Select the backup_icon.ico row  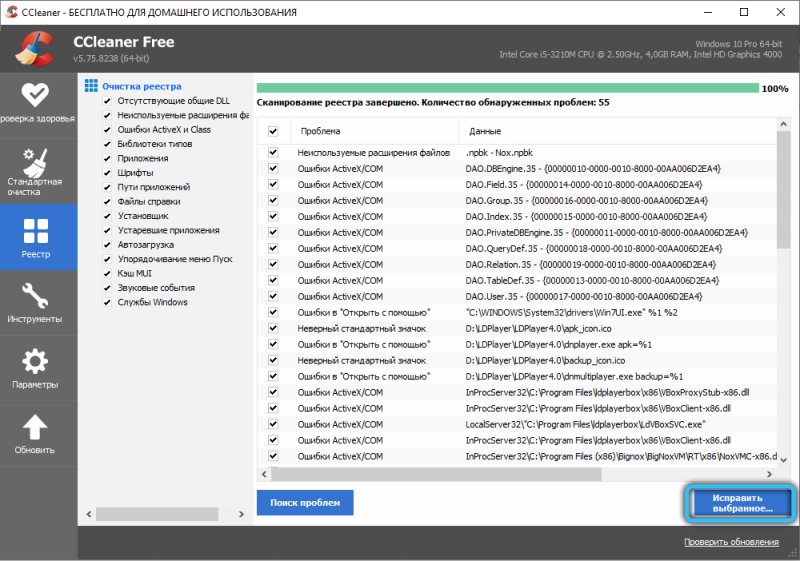pos(517,360)
